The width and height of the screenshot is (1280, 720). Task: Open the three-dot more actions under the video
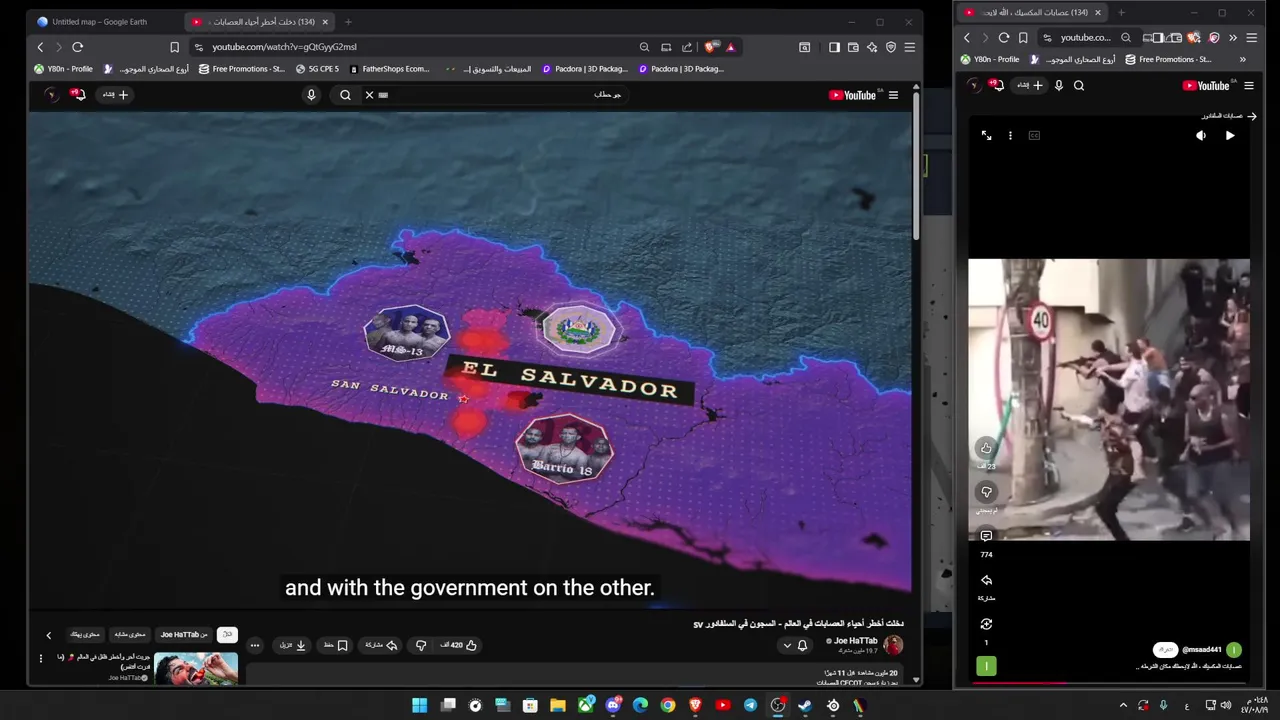[255, 645]
